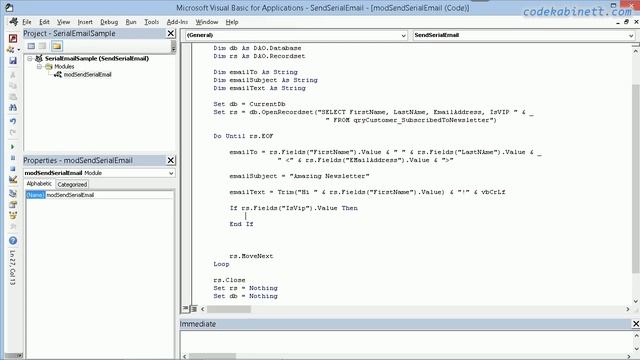Image resolution: width=640 pixels, height=360 pixels.
Task: Open the Window menu
Action: coord(207,22)
